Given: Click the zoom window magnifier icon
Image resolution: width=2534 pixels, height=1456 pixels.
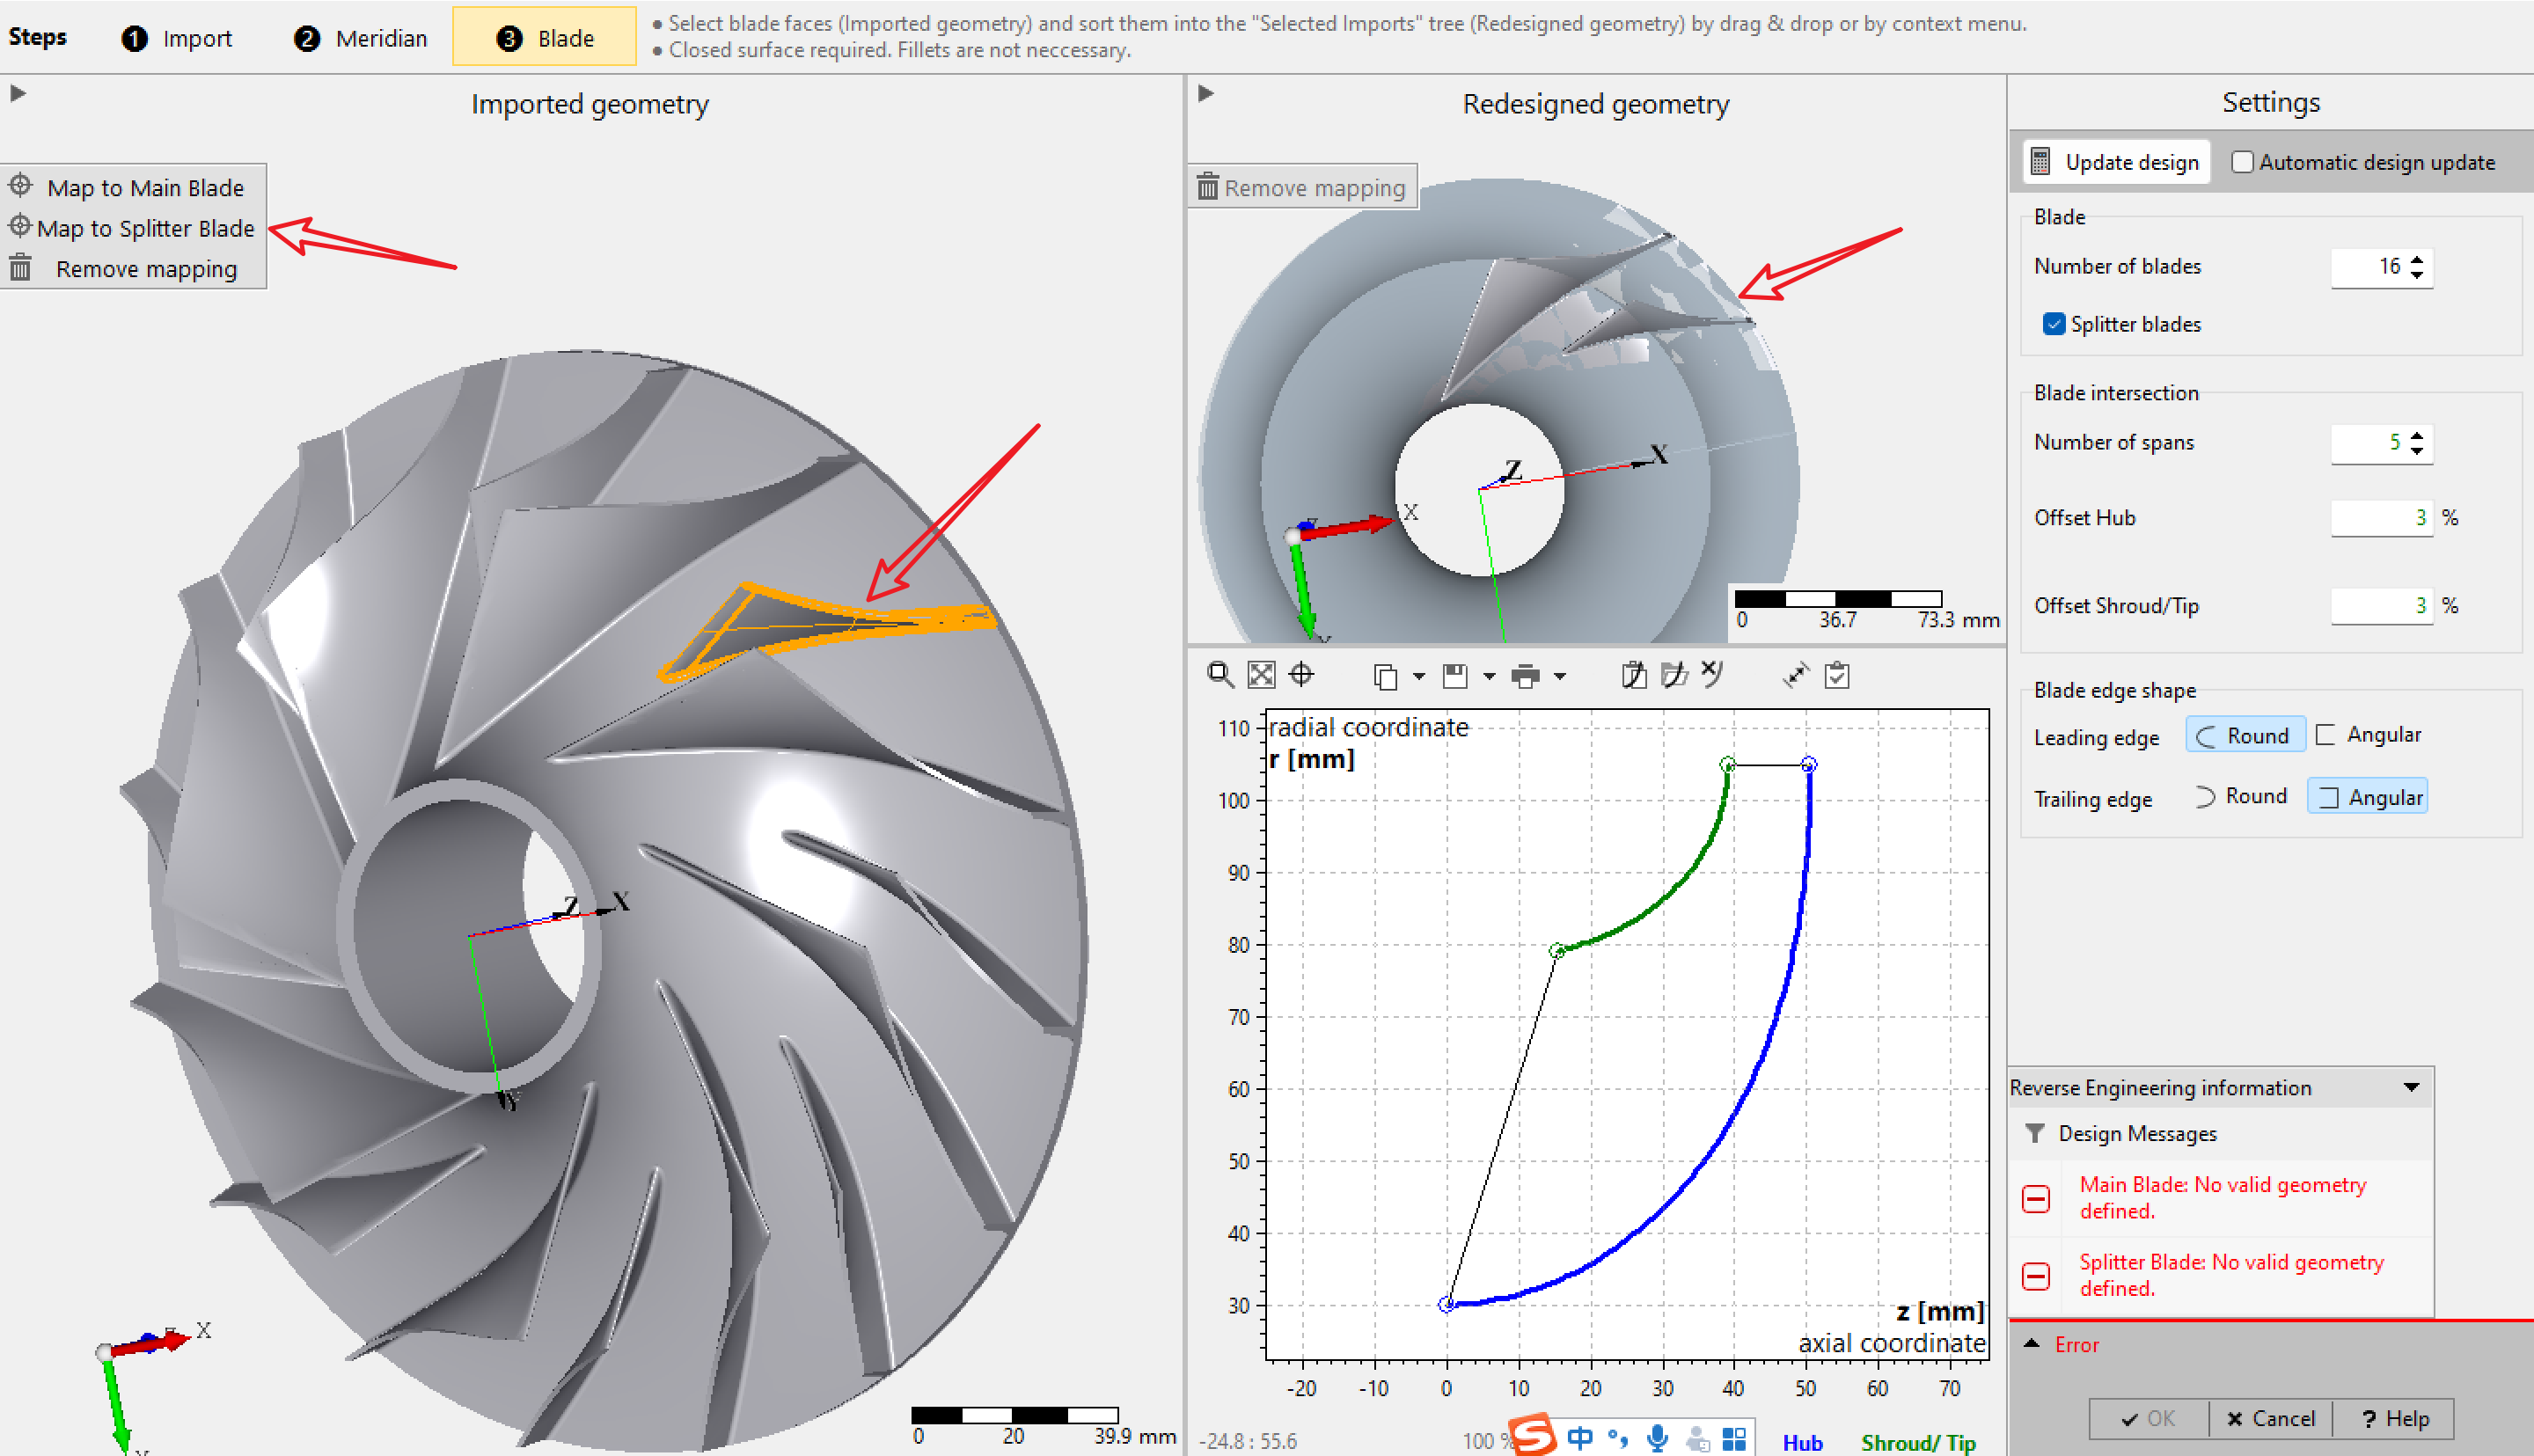Looking at the screenshot, I should pos(1219,675).
